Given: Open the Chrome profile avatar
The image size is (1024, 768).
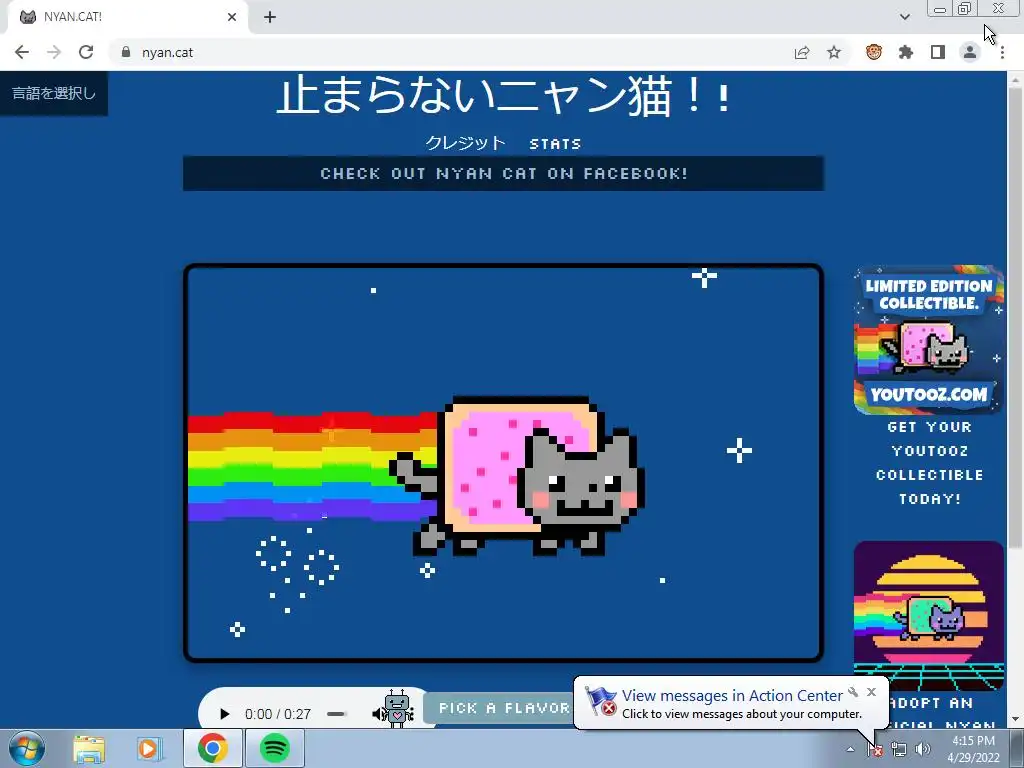Looking at the screenshot, I should 970,52.
